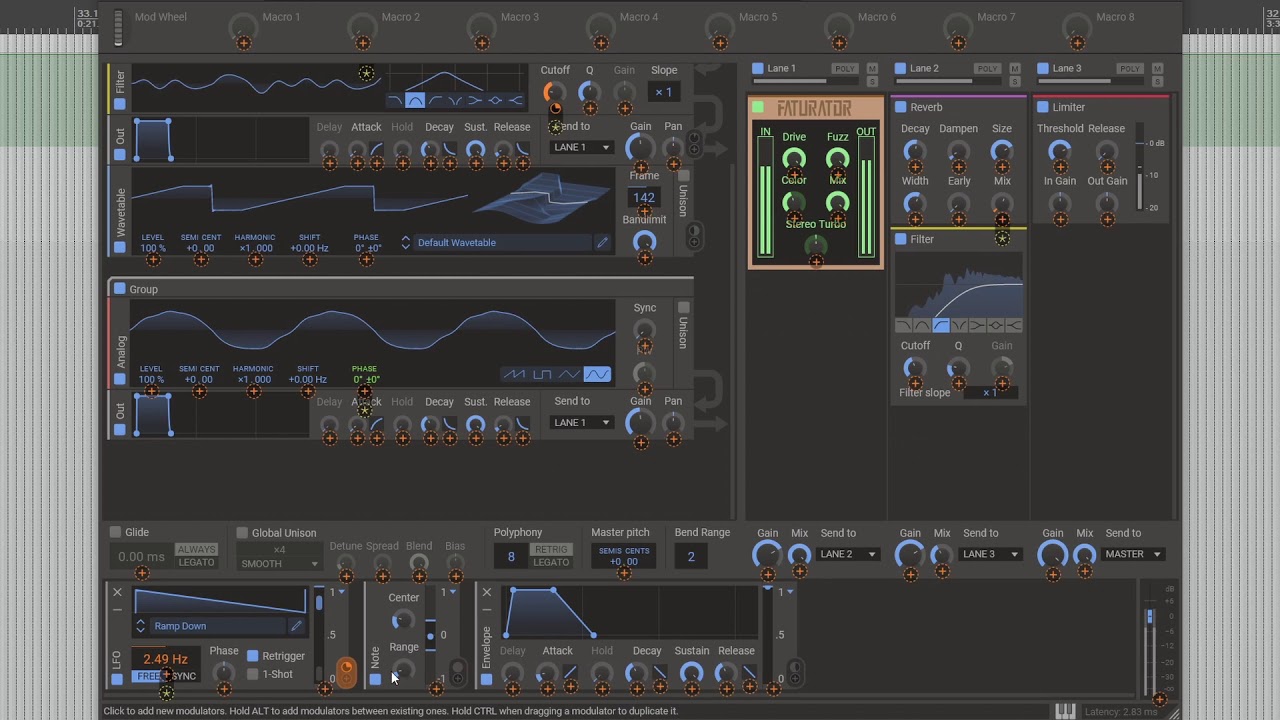Image resolution: width=1280 pixels, height=720 pixels.
Task: Add modulation to Master pitch plus icon
Action: 624,573
